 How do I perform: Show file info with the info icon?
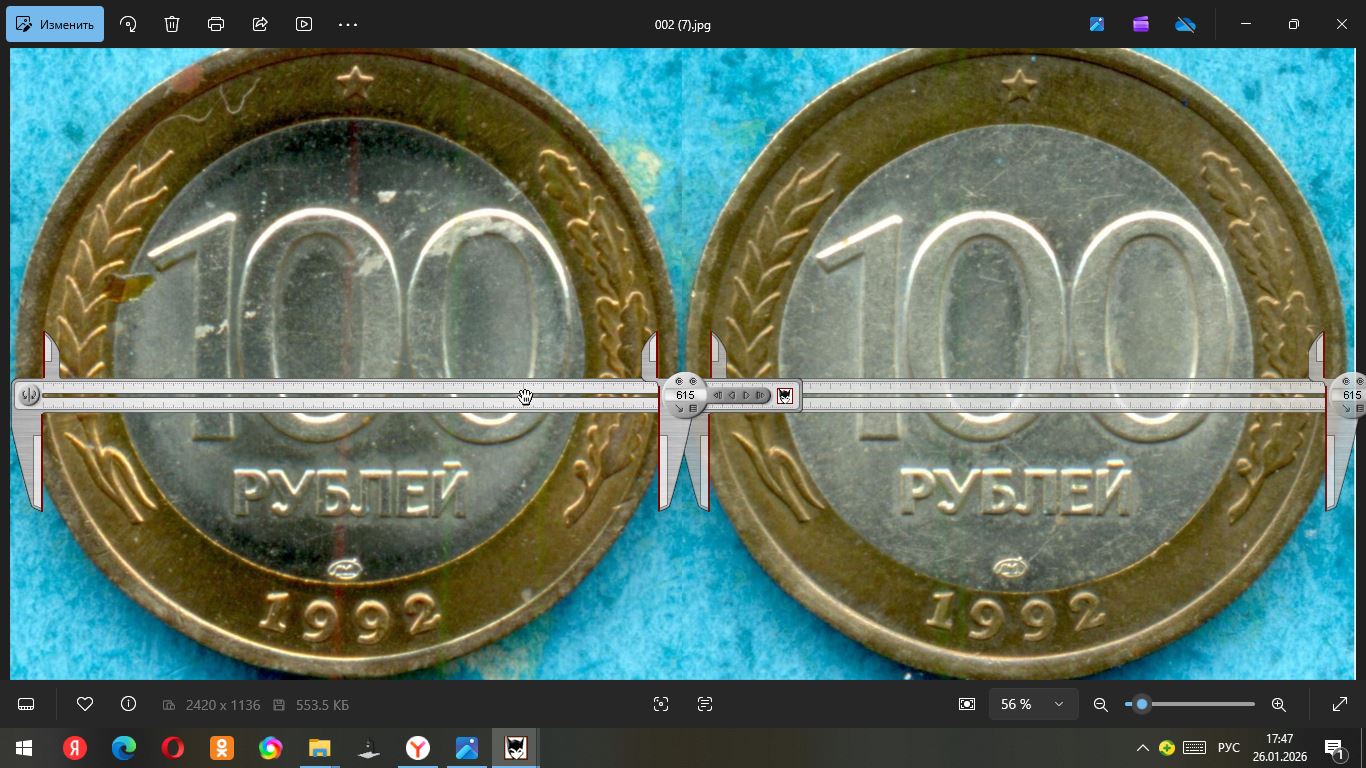[x=128, y=704]
